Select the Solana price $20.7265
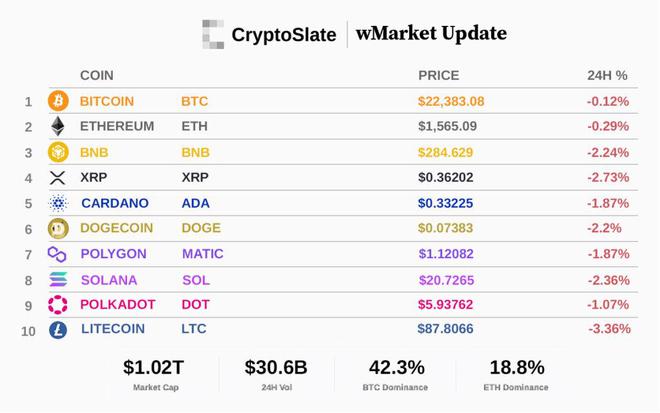Screen dimensions: 660x413 [x=447, y=280]
